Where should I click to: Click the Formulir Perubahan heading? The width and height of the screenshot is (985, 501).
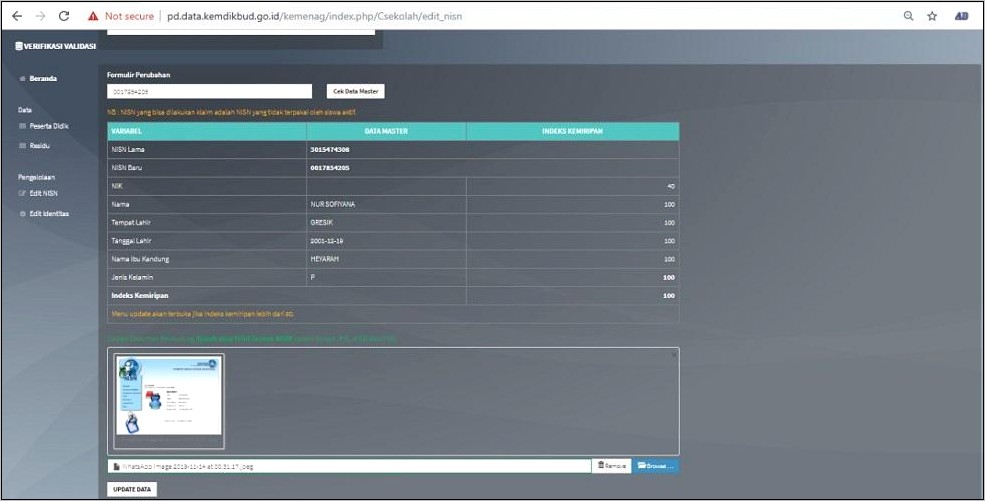point(138,75)
